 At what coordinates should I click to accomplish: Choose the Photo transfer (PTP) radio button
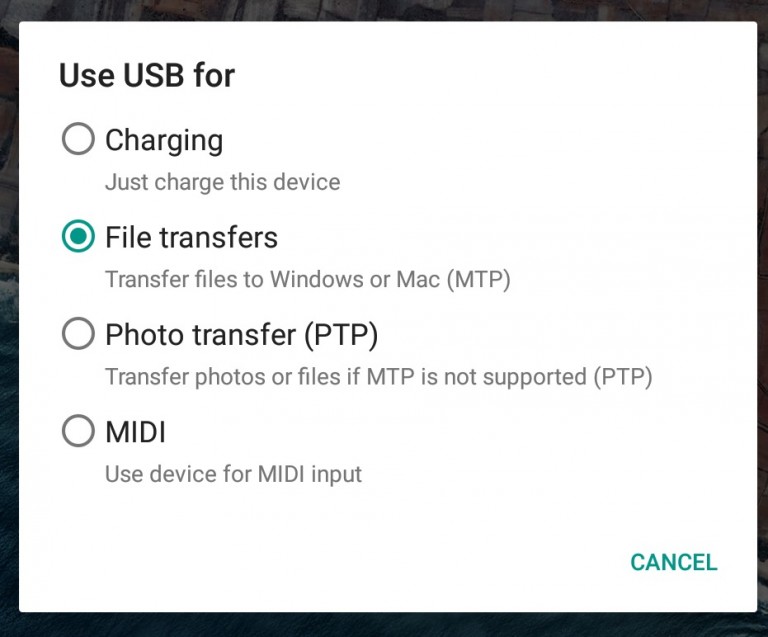point(78,334)
